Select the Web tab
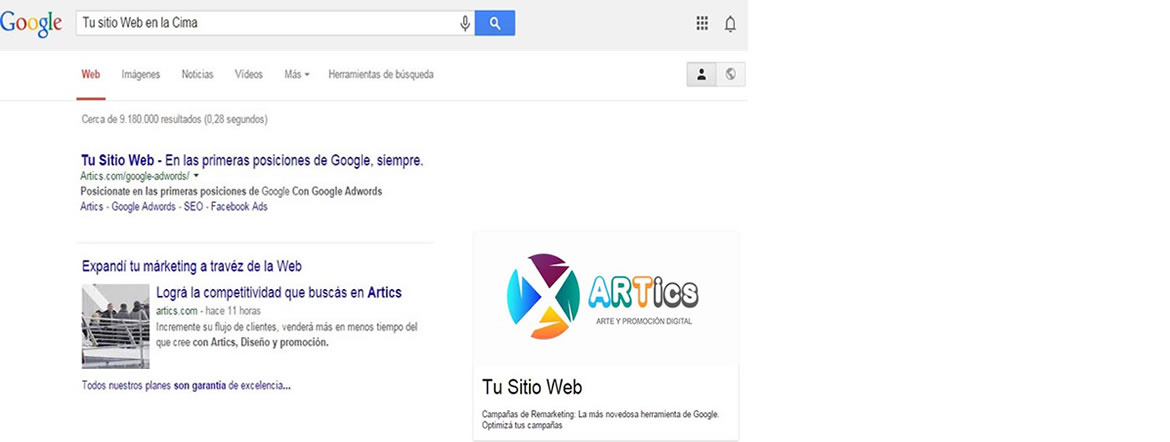 (91, 75)
